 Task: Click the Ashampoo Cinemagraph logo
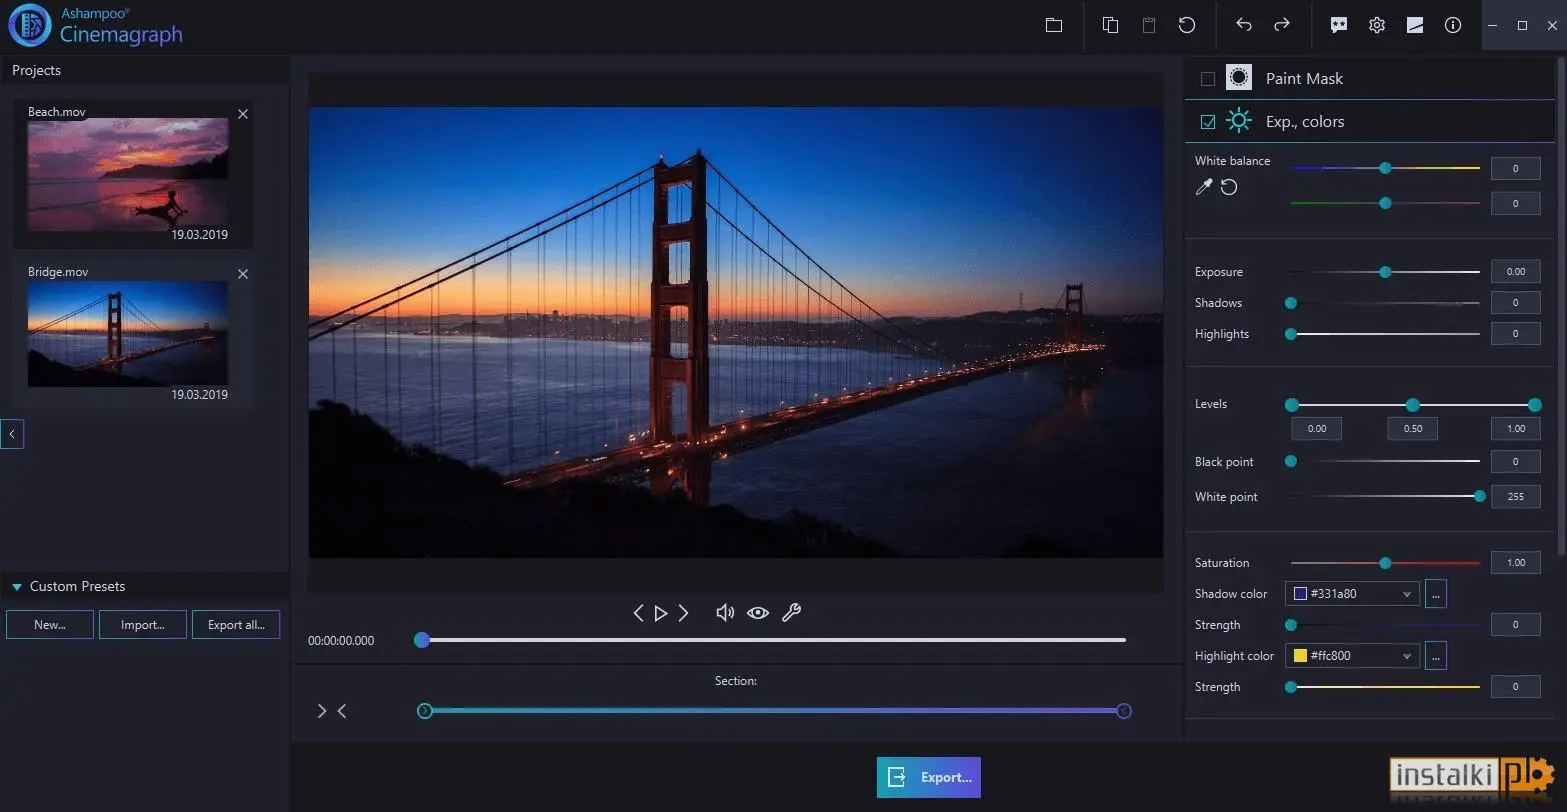tap(96, 26)
